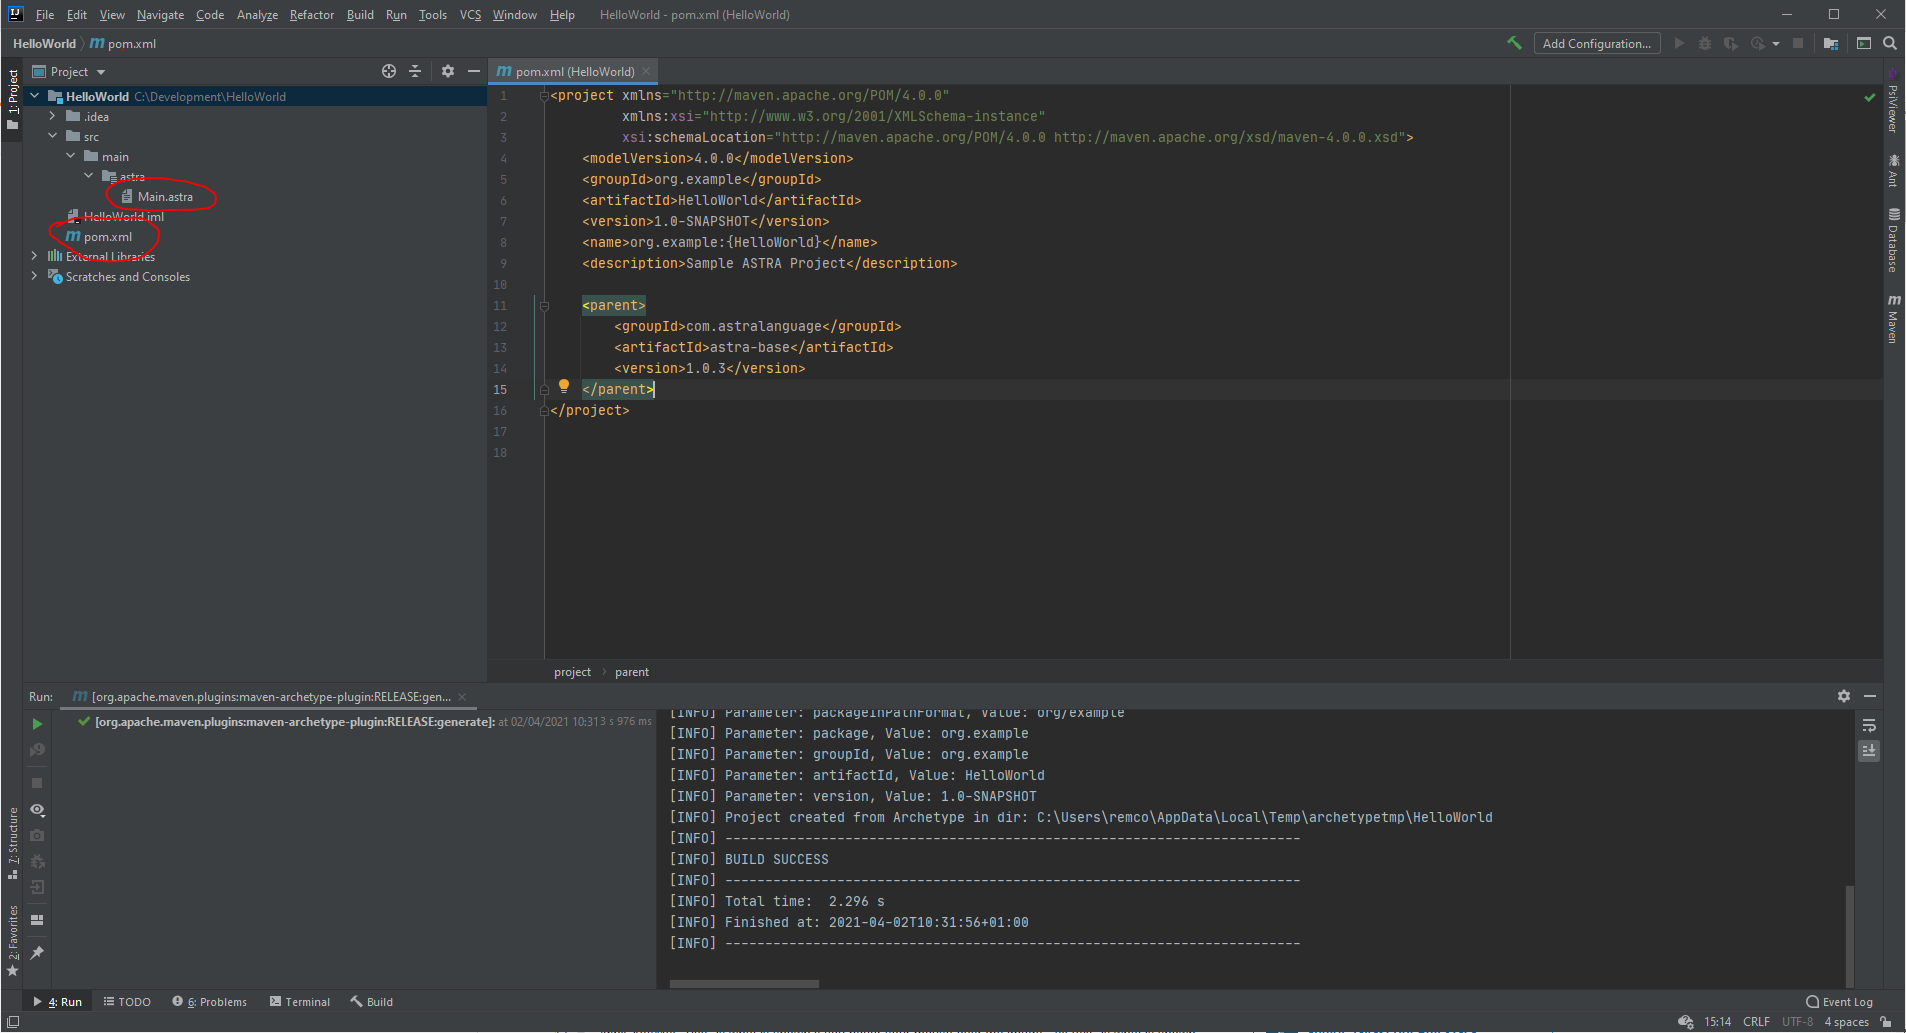Click the restore layout icon in Run panel
Screen dimensions: 1906x1033
coord(37,920)
